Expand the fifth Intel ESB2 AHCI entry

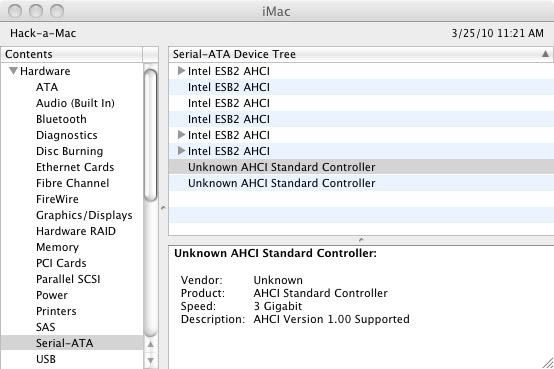[181, 135]
